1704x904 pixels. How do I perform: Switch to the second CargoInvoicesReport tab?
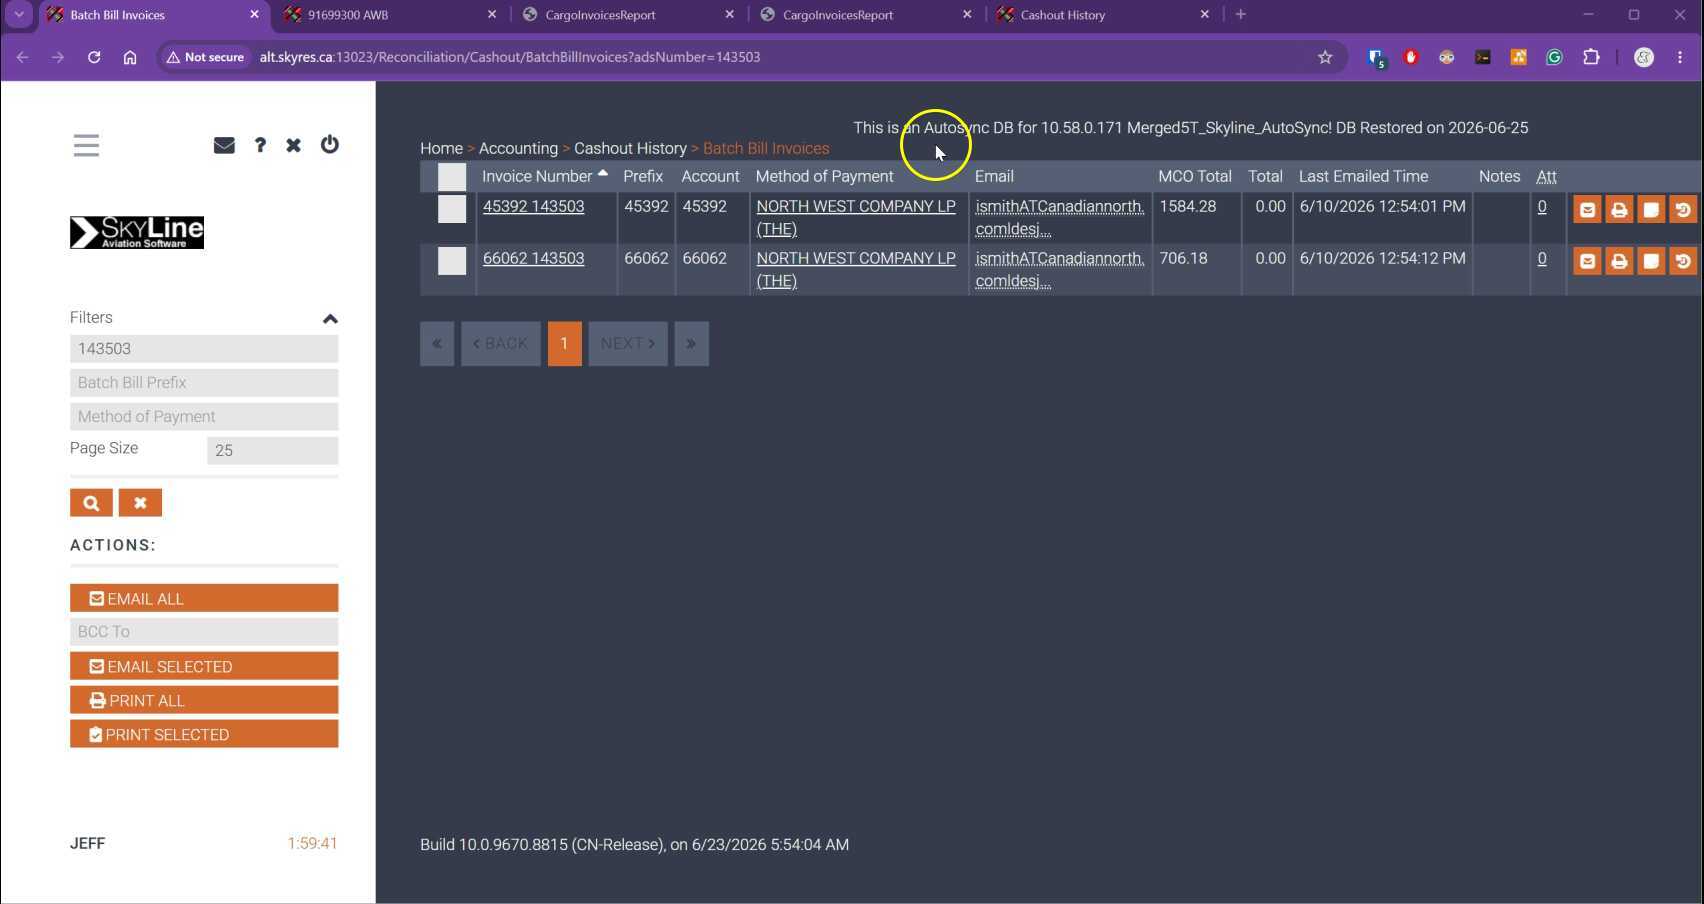pos(866,15)
